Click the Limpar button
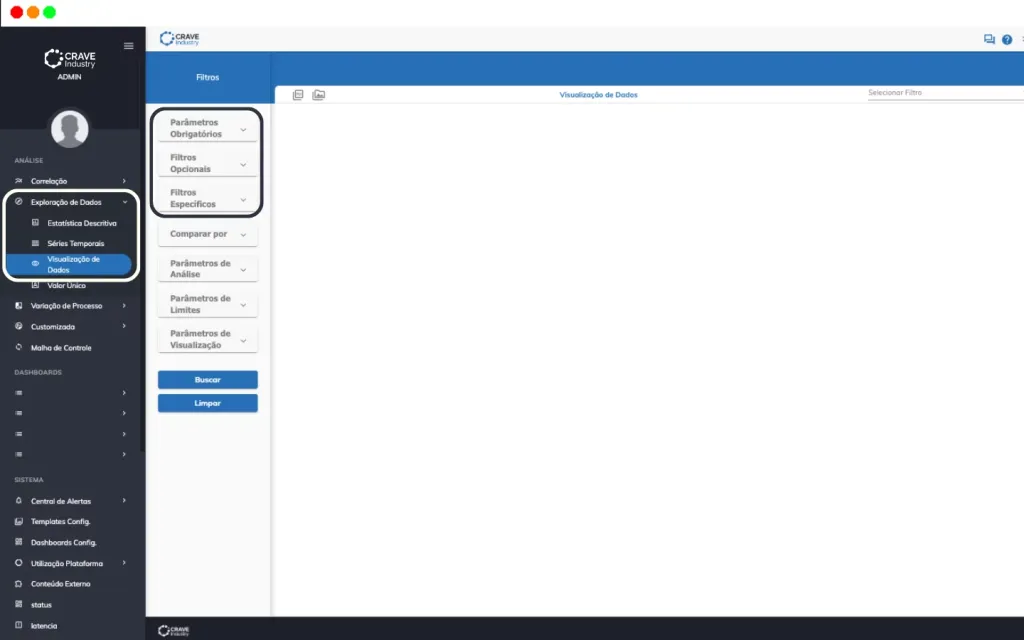1024x640 pixels. [208, 403]
